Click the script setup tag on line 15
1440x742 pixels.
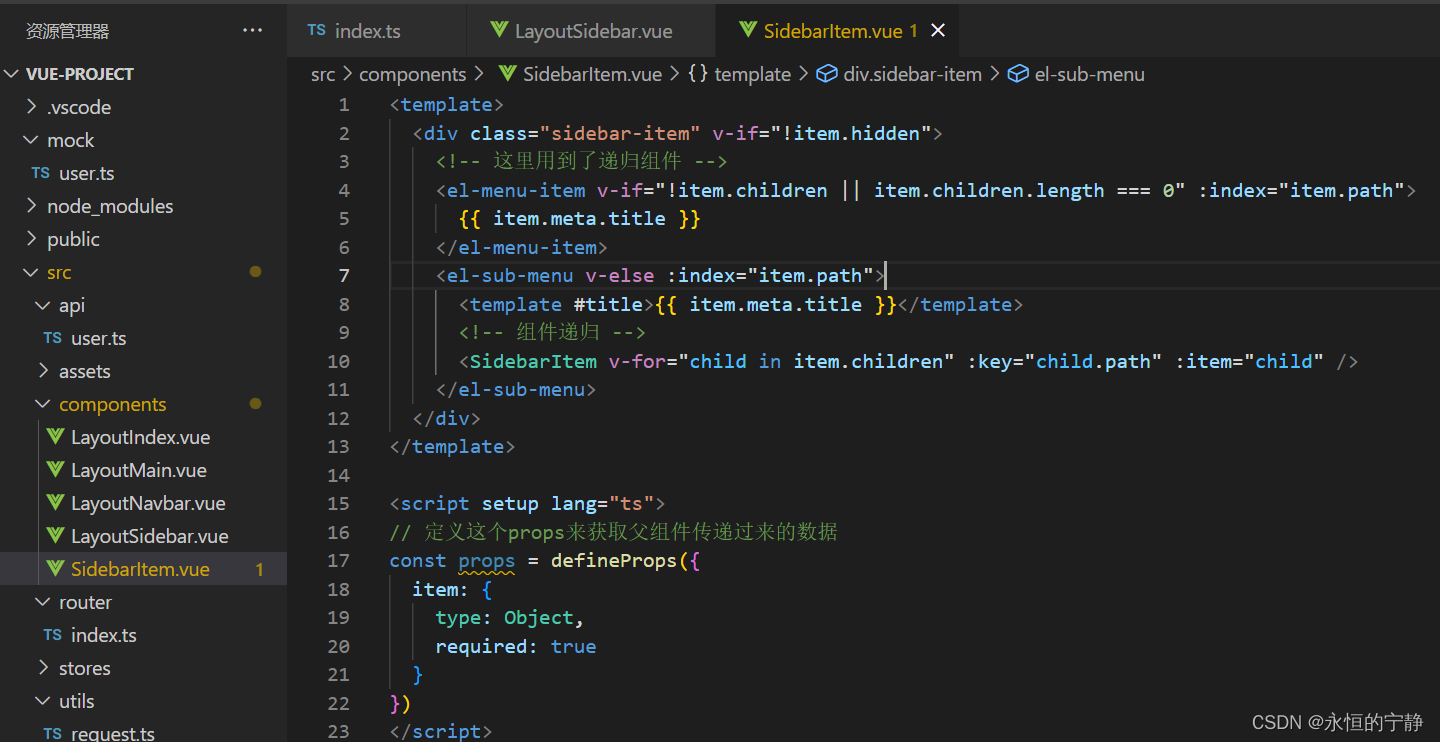point(527,503)
